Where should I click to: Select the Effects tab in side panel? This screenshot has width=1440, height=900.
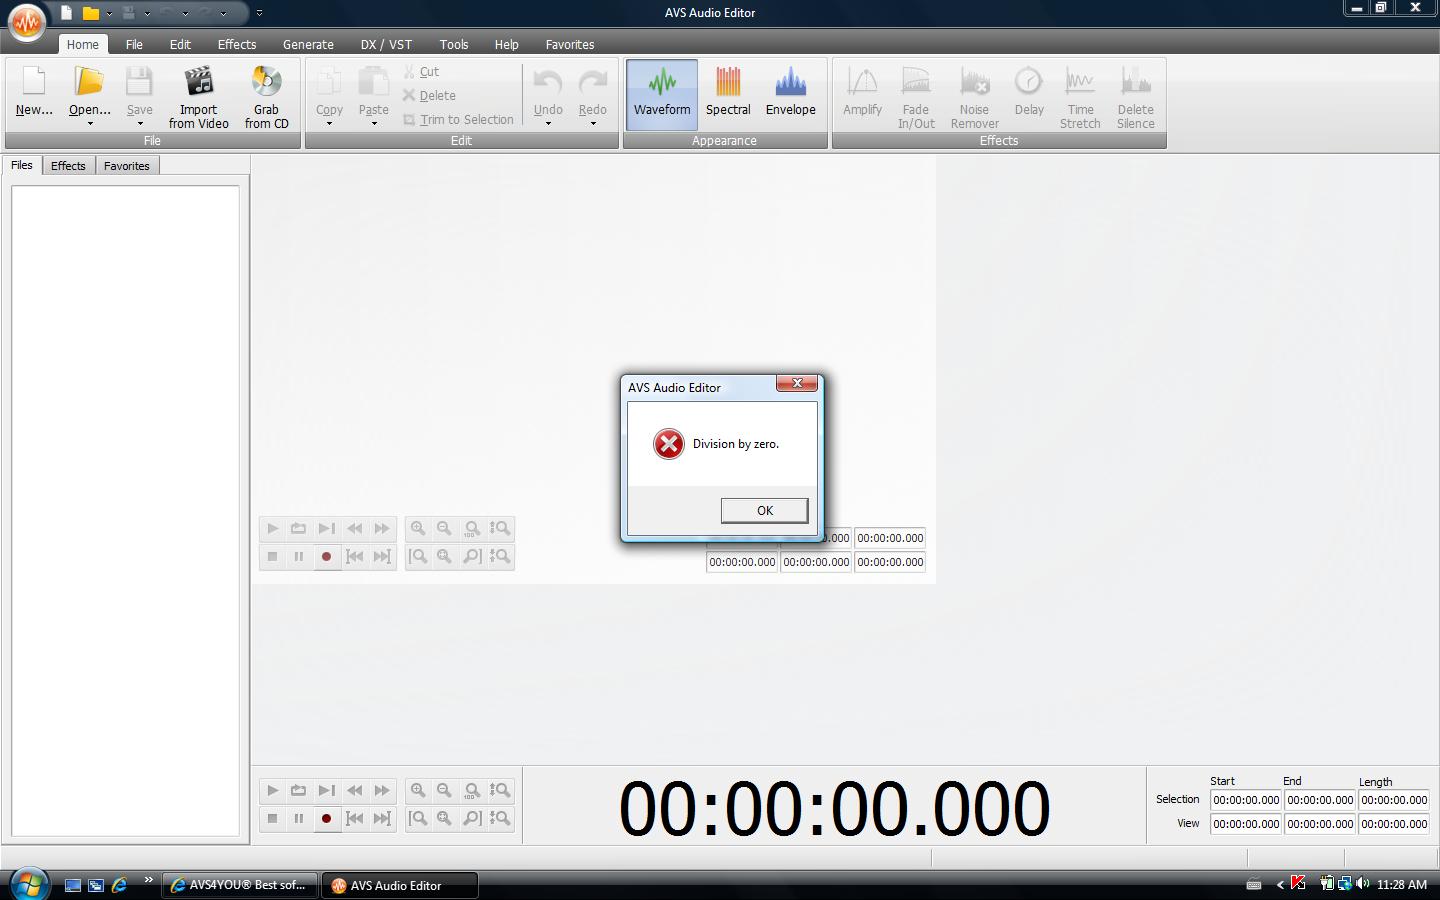pyautogui.click(x=68, y=166)
